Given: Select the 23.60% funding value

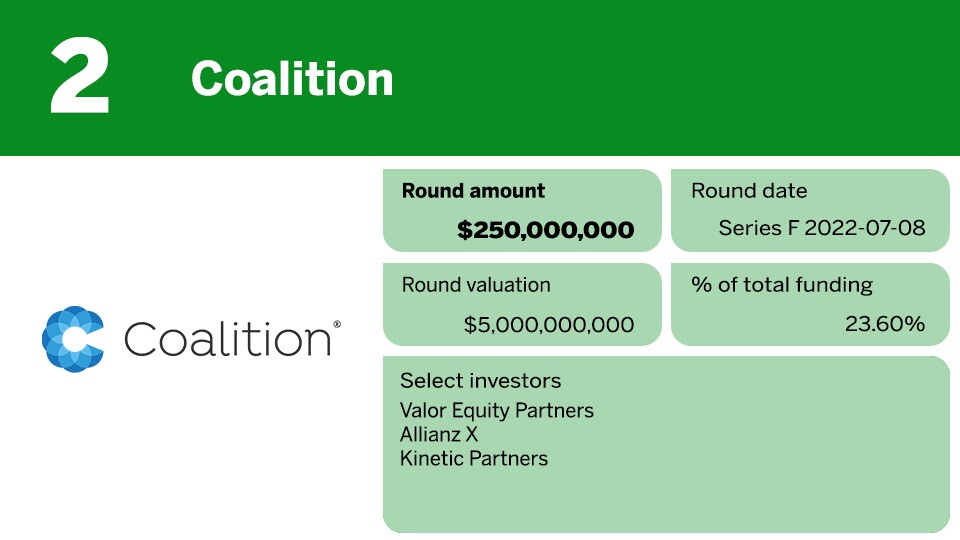Looking at the screenshot, I should pyautogui.click(x=884, y=324).
